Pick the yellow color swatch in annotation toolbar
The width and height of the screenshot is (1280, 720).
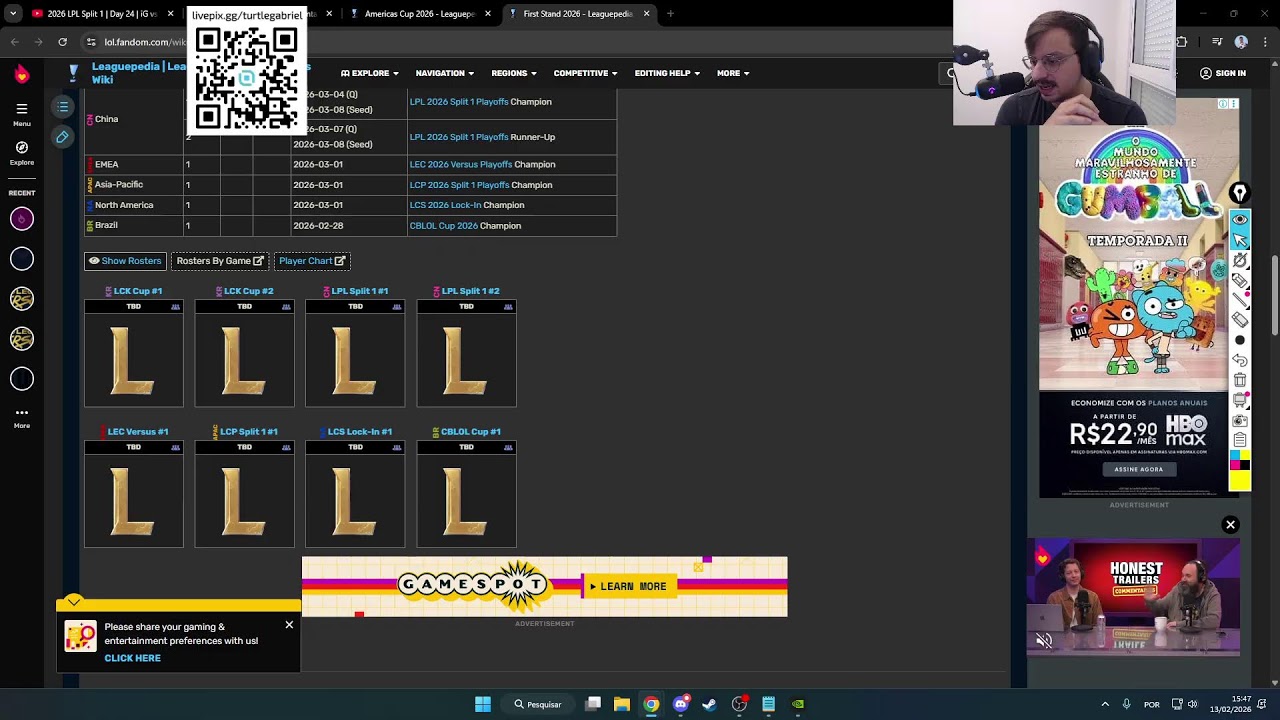1240,482
